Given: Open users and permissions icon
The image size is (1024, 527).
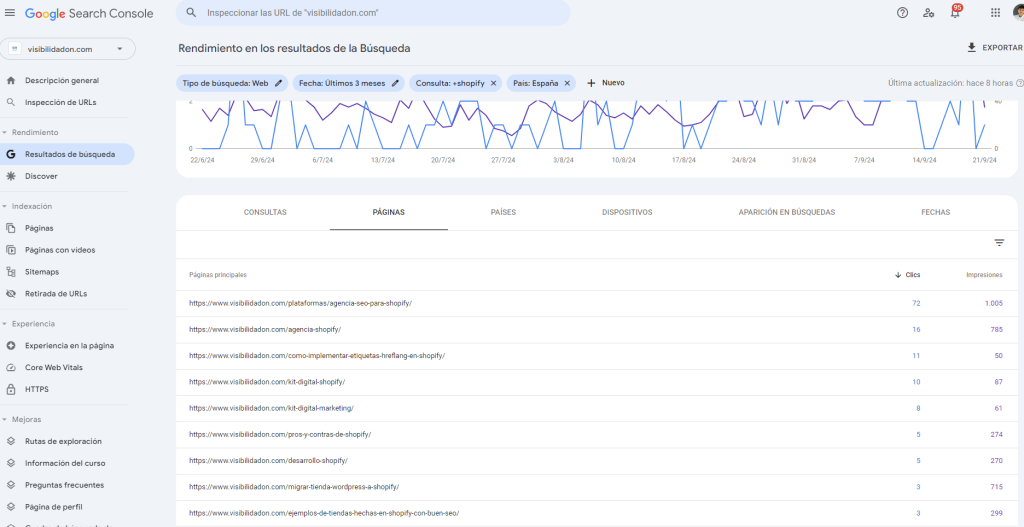Looking at the screenshot, I should (929, 13).
